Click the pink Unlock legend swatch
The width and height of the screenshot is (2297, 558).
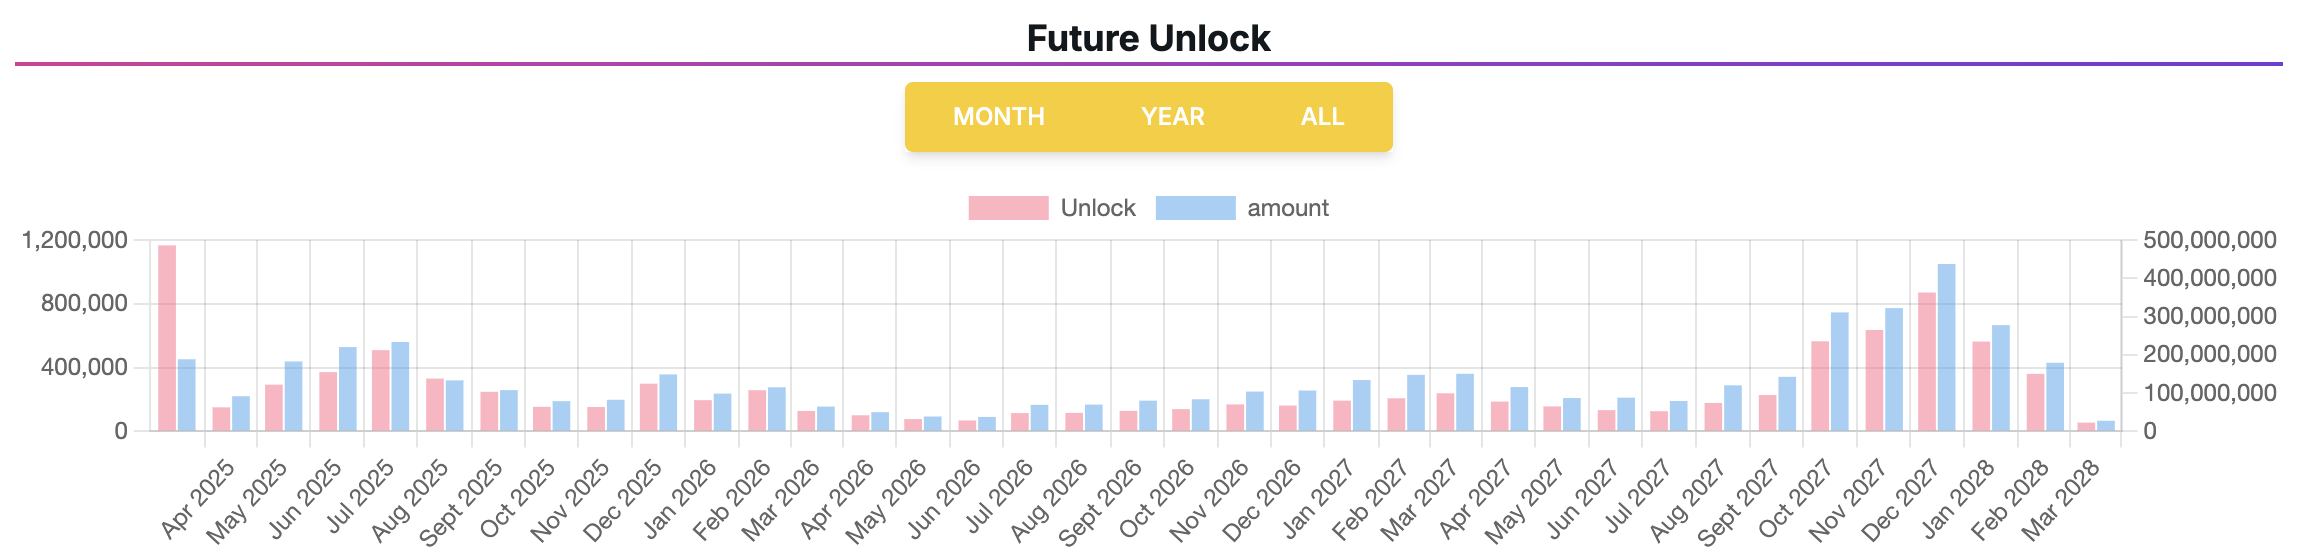tap(1008, 208)
